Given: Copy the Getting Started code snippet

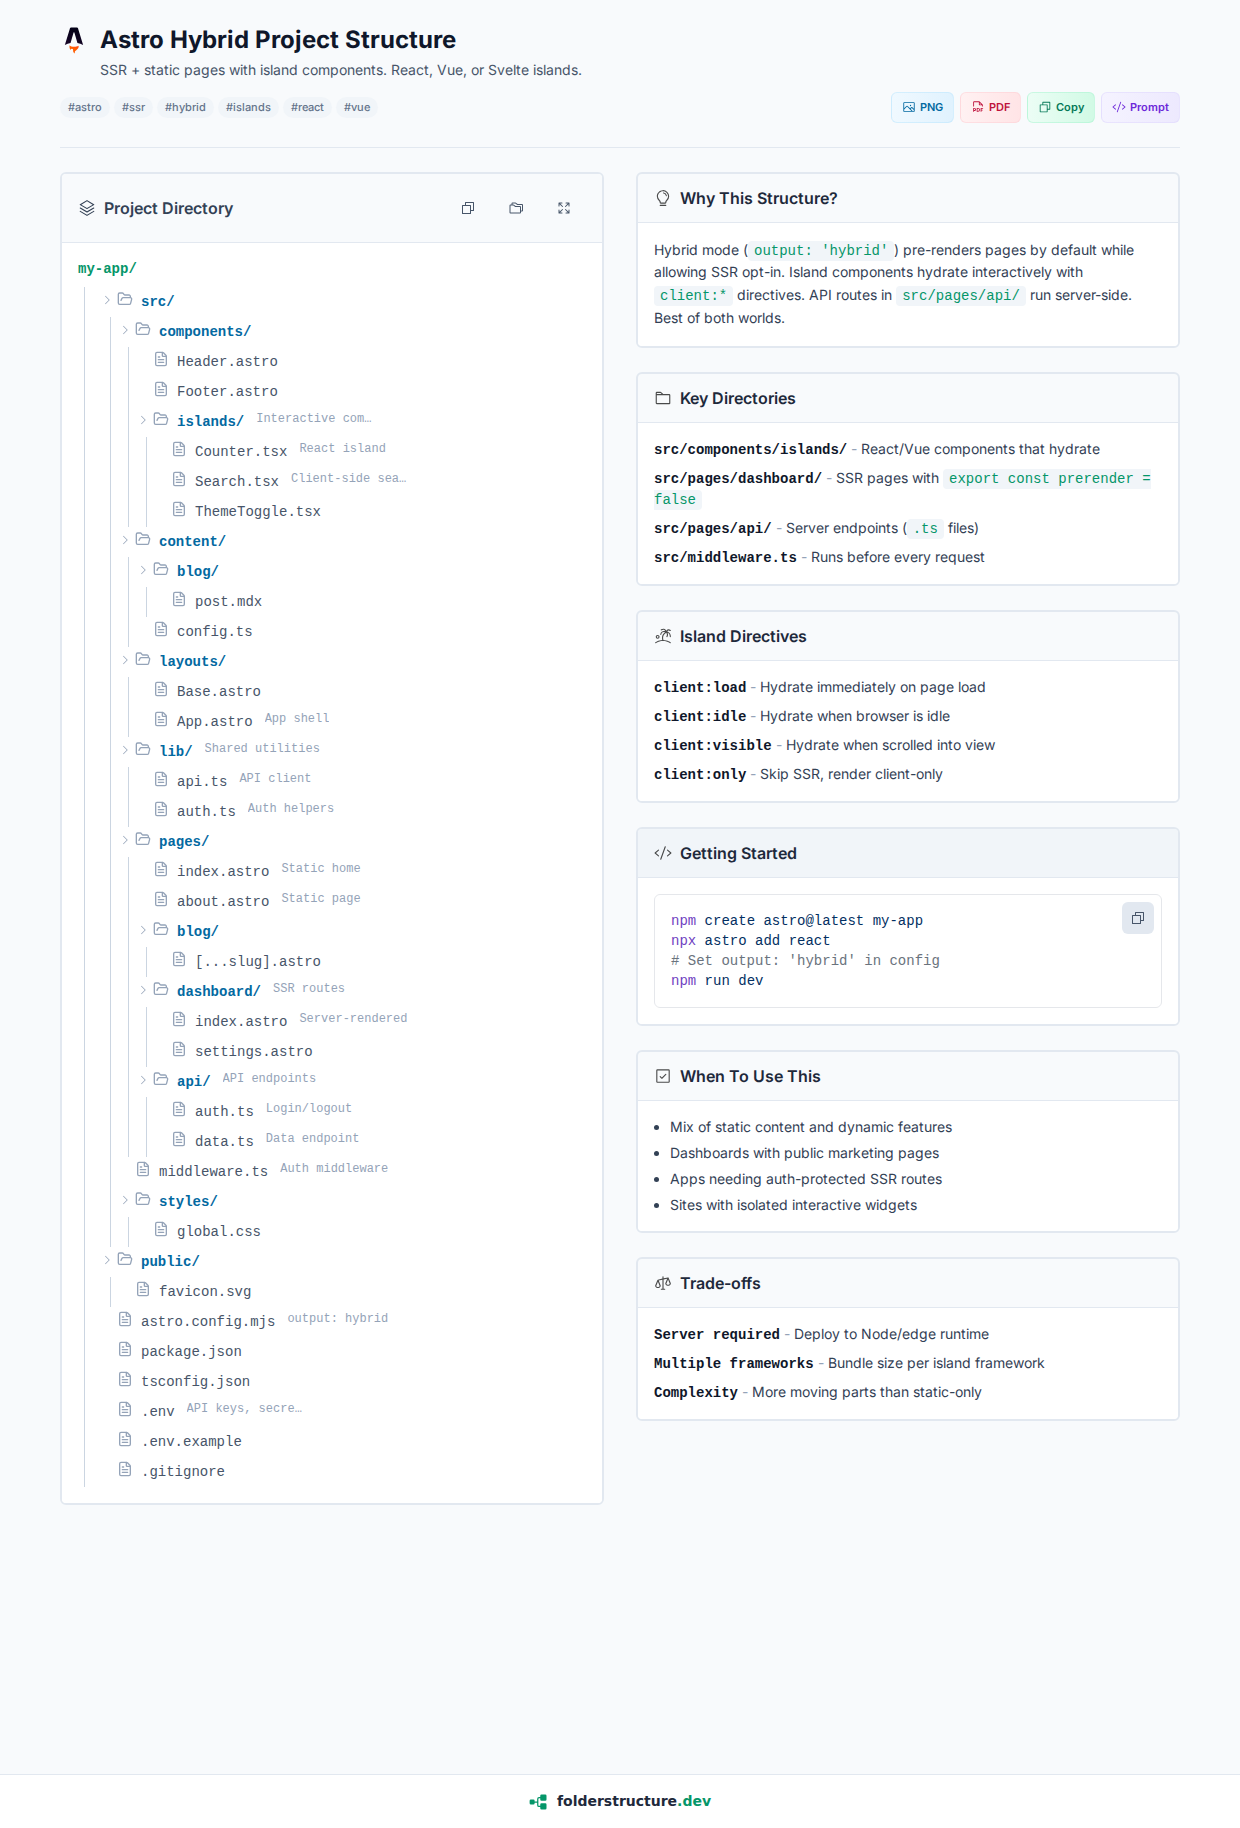Looking at the screenshot, I should [x=1137, y=918].
